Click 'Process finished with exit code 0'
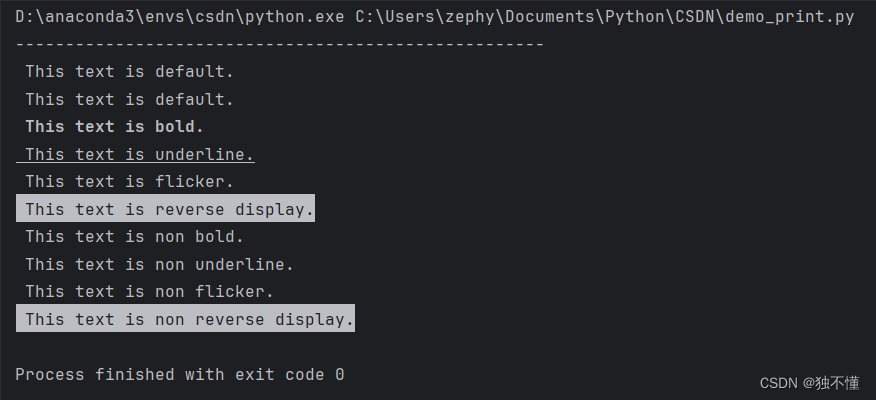Screen dimensions: 876x400 point(179,374)
